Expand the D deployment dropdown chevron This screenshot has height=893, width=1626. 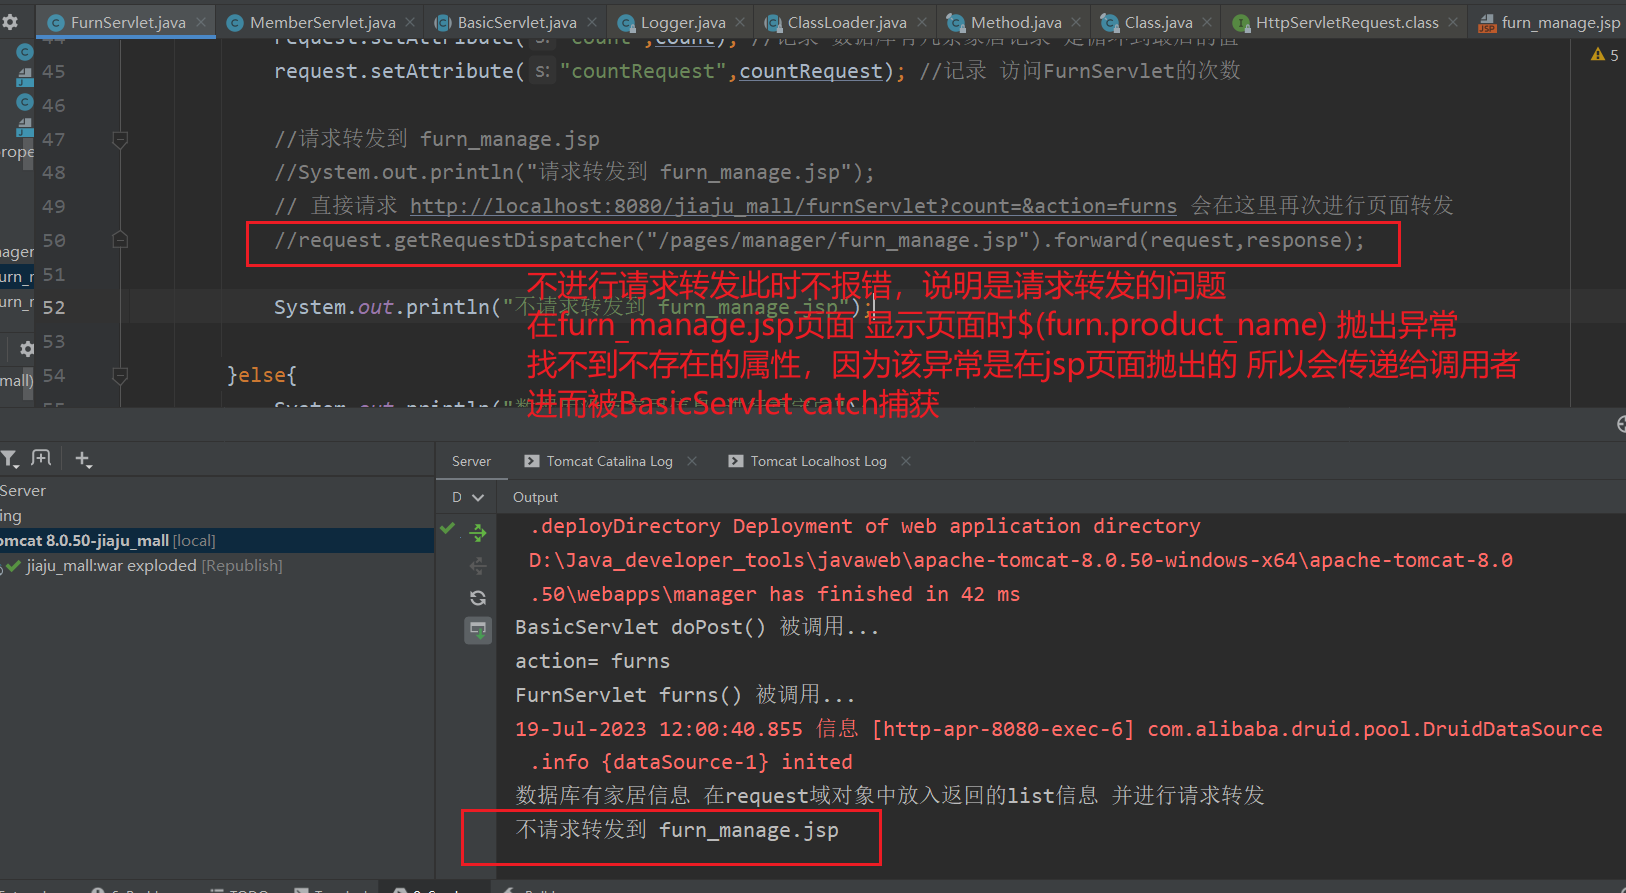[x=478, y=497]
